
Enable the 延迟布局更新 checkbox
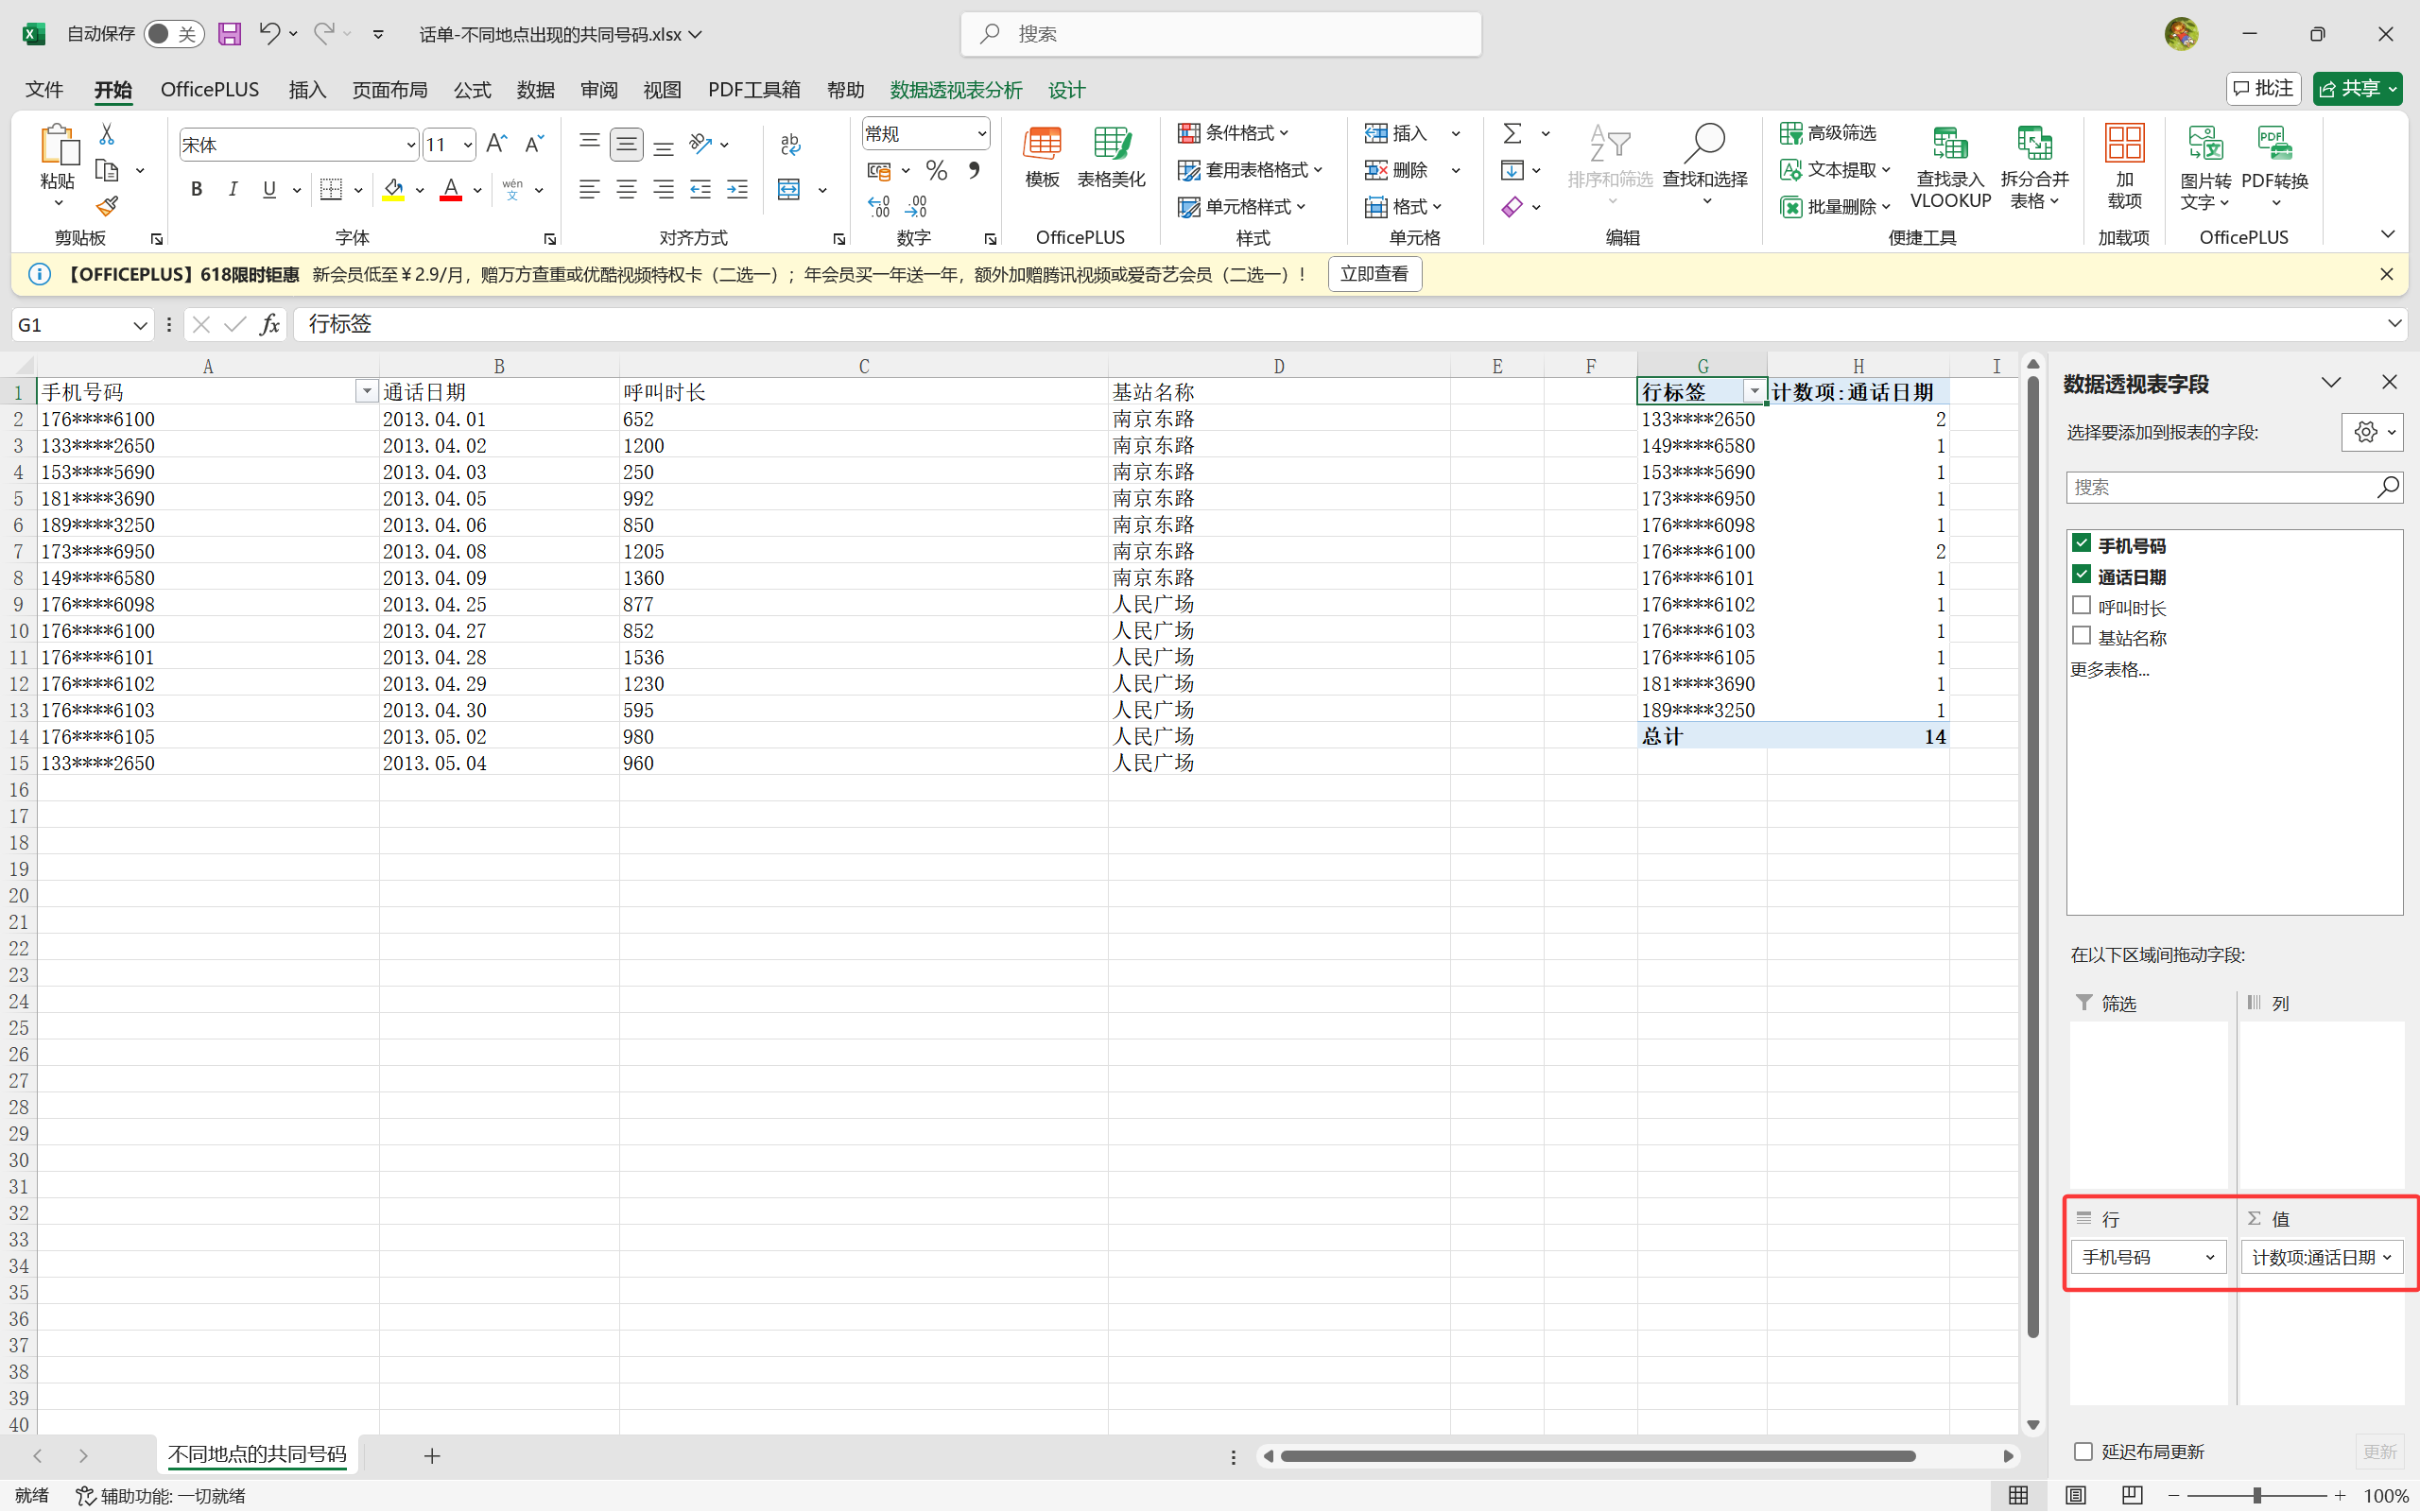[2083, 1451]
